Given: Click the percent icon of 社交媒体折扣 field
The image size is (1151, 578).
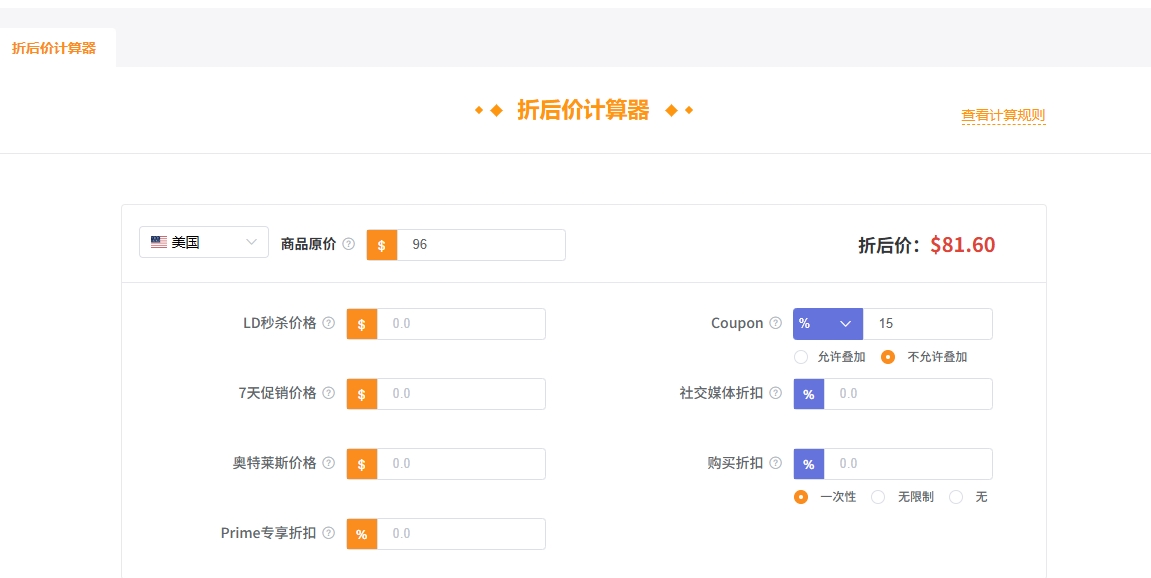Looking at the screenshot, I should tap(809, 394).
